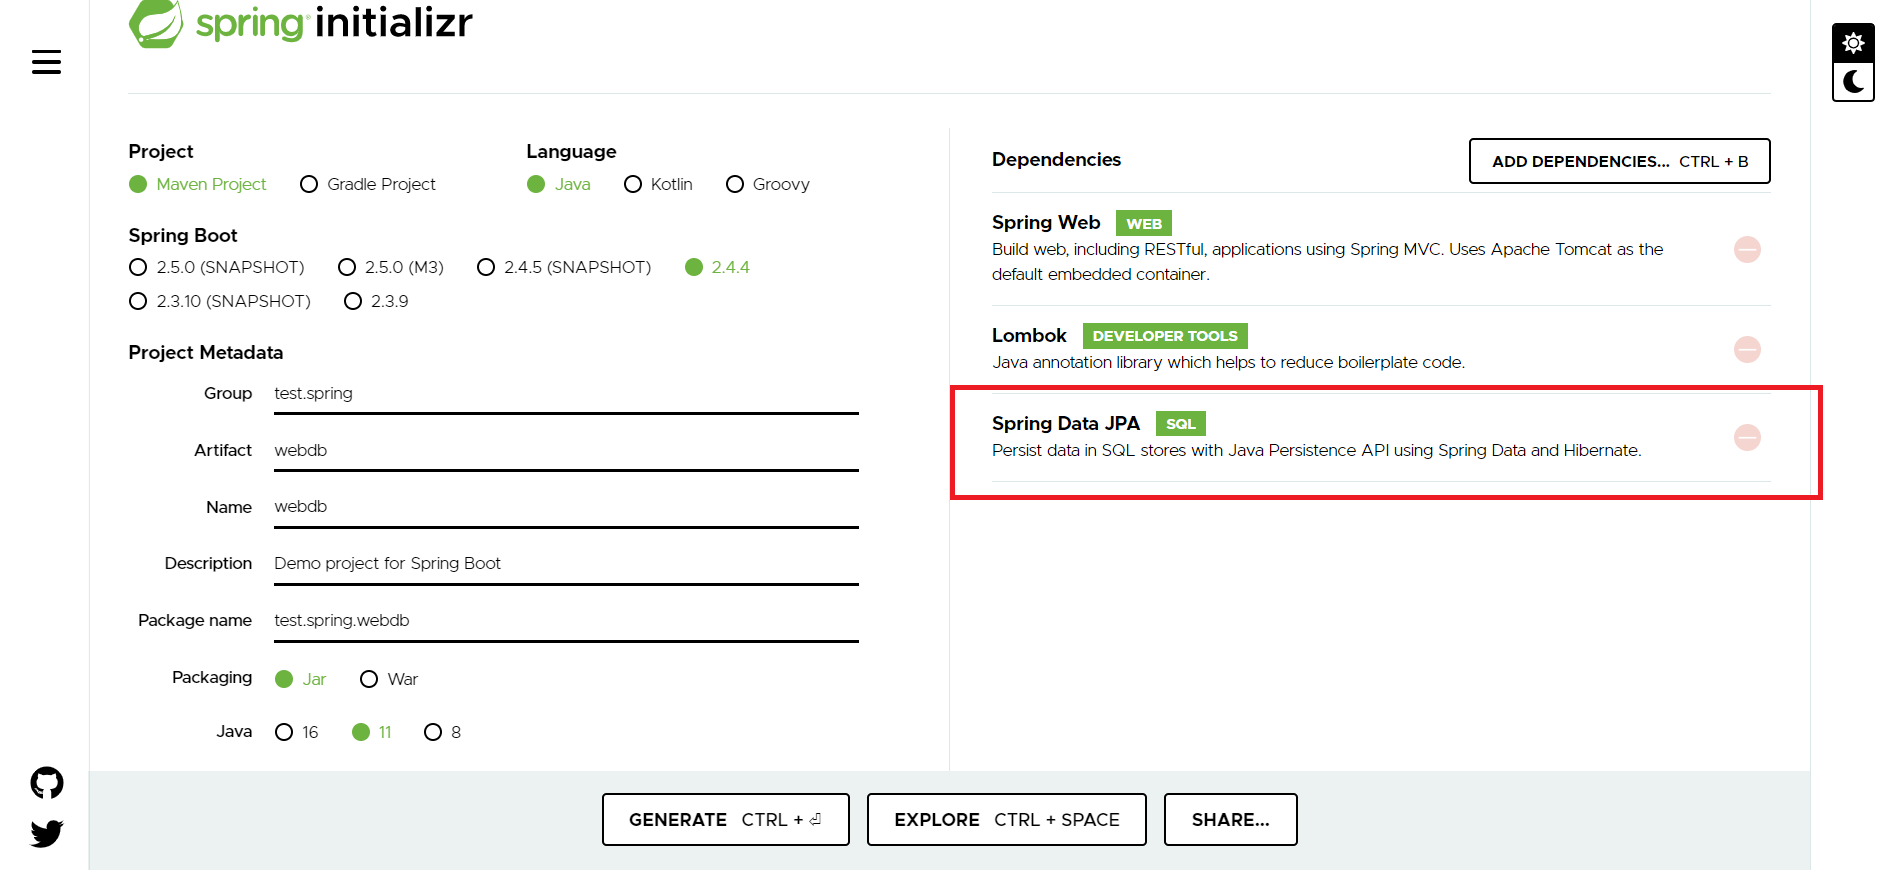
Task: Select Maven Project radio option
Action: [x=198, y=184]
